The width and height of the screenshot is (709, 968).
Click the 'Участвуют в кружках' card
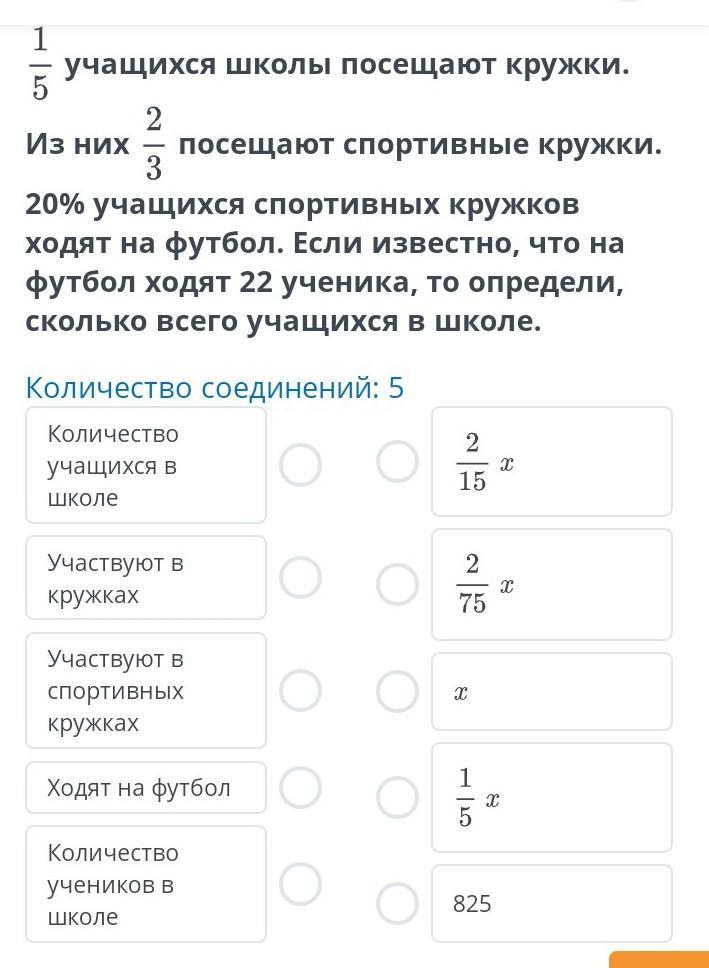(146, 578)
